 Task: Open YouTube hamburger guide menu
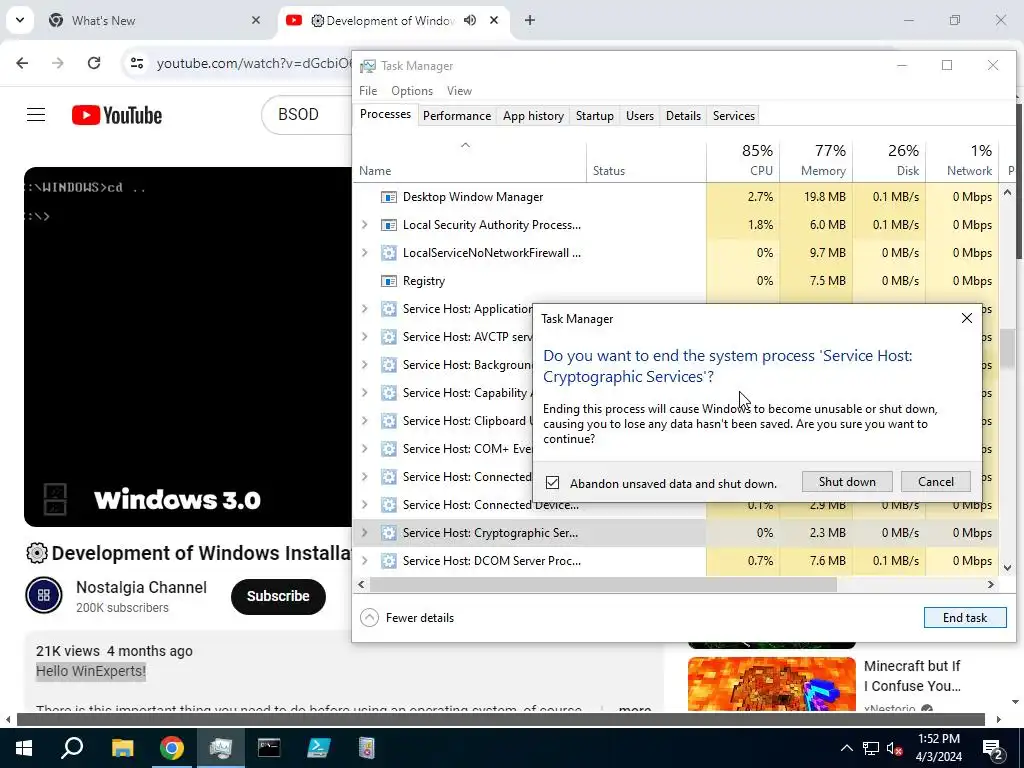pyautogui.click(x=36, y=115)
